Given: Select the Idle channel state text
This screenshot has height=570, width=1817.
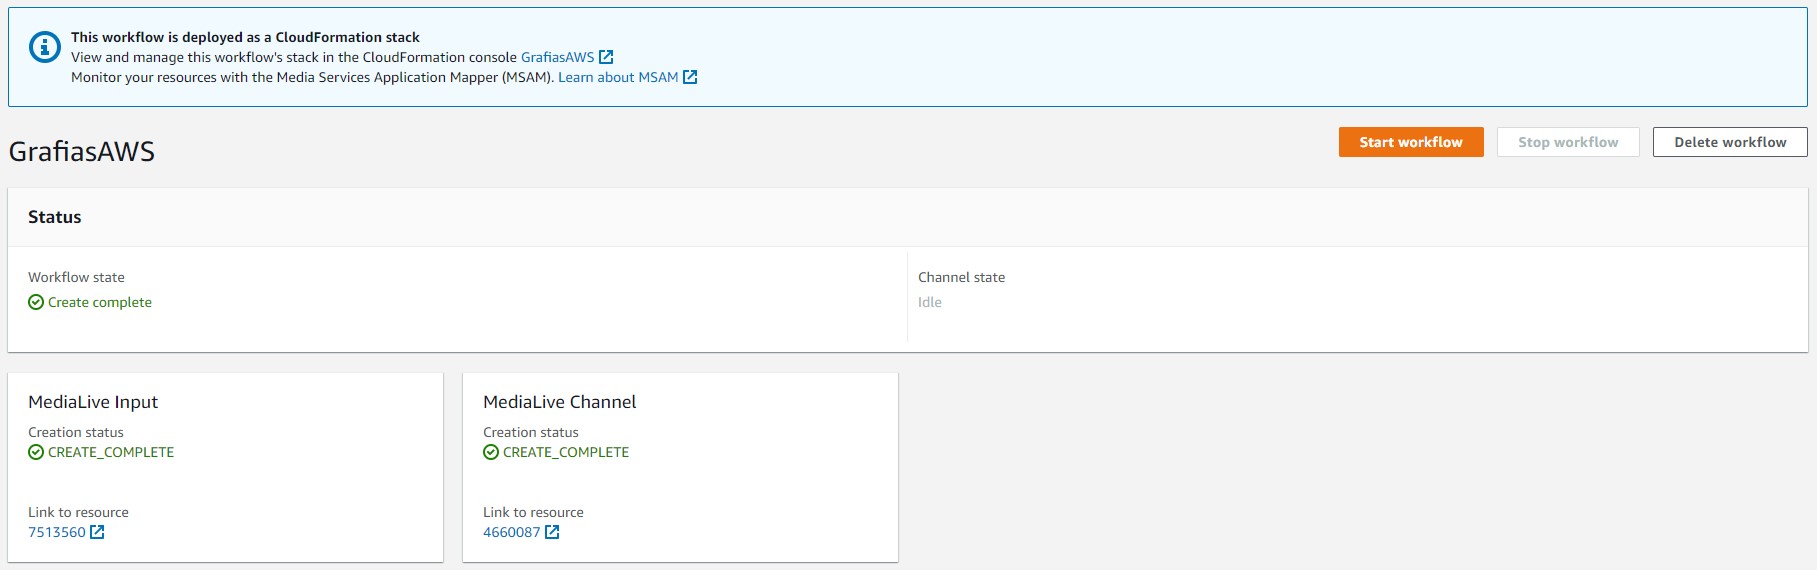Looking at the screenshot, I should pos(930,302).
